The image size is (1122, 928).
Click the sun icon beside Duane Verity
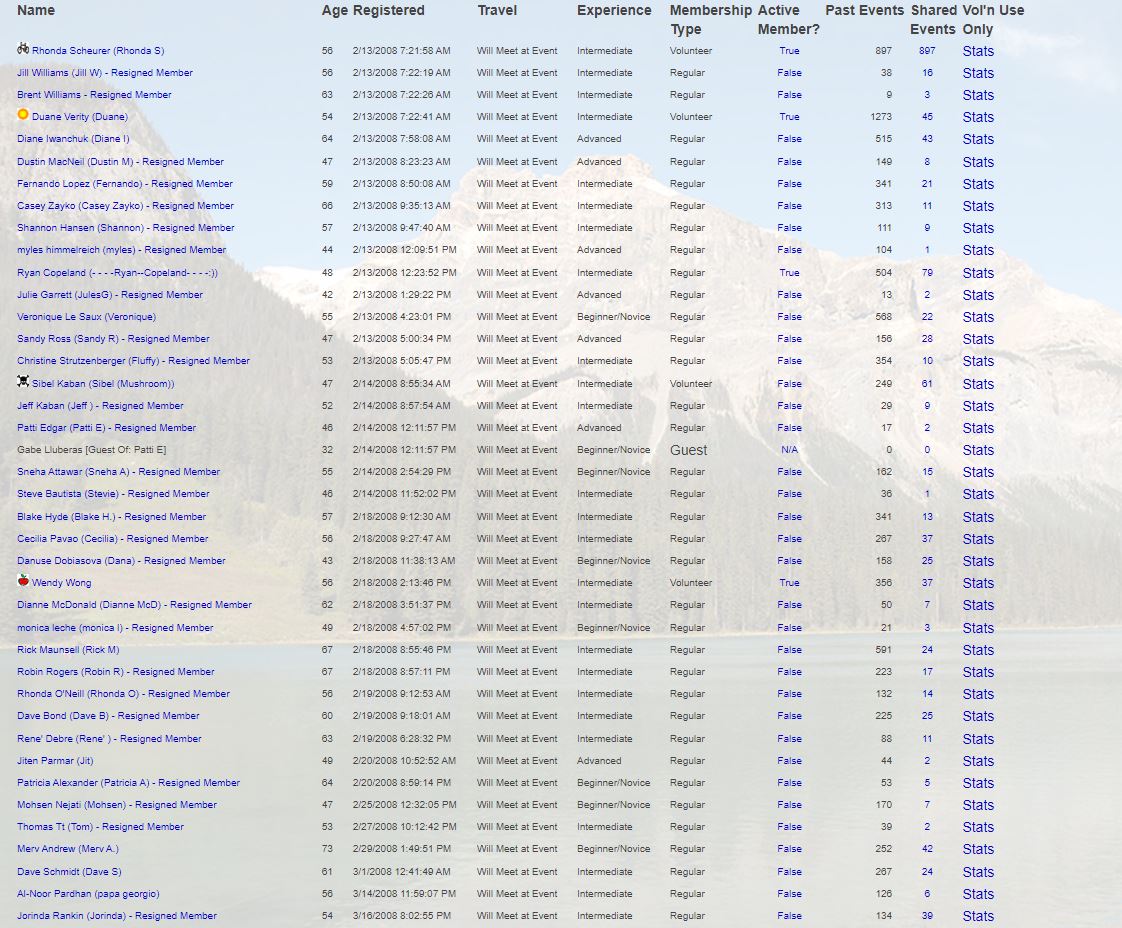(x=23, y=115)
